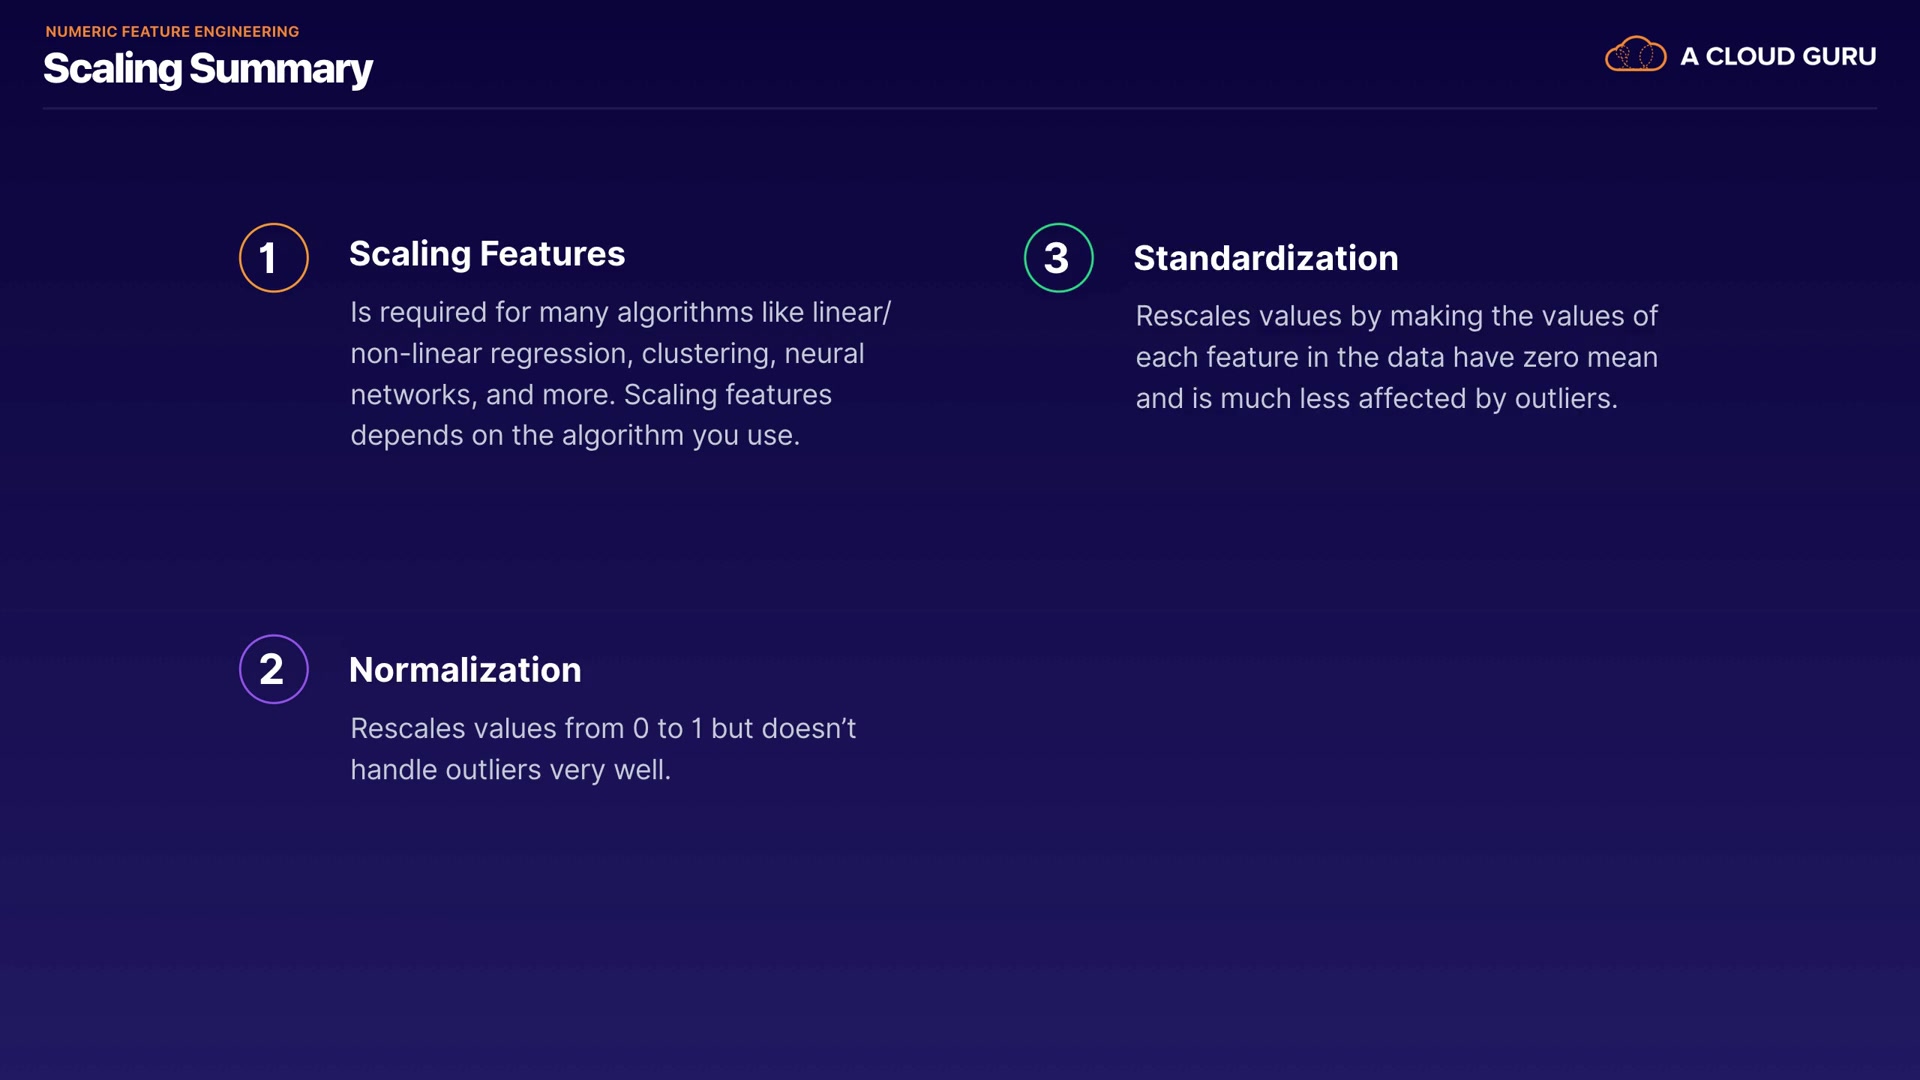Click the horizontal divider line under the title
Image resolution: width=1920 pixels, height=1080 pixels.
coord(960,108)
